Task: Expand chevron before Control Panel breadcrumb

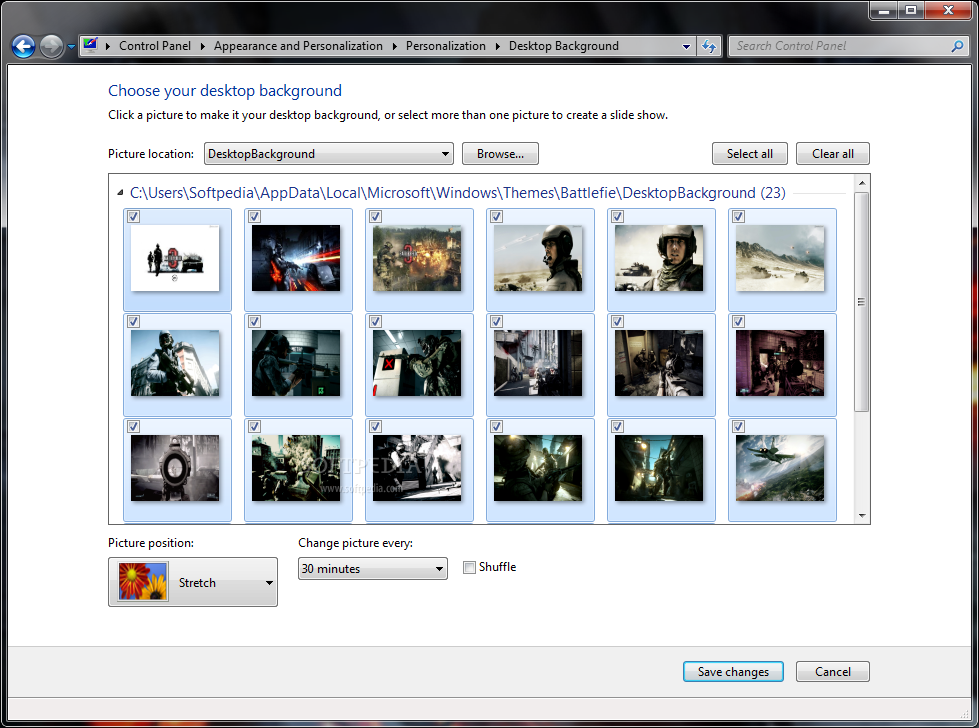Action: click(108, 46)
